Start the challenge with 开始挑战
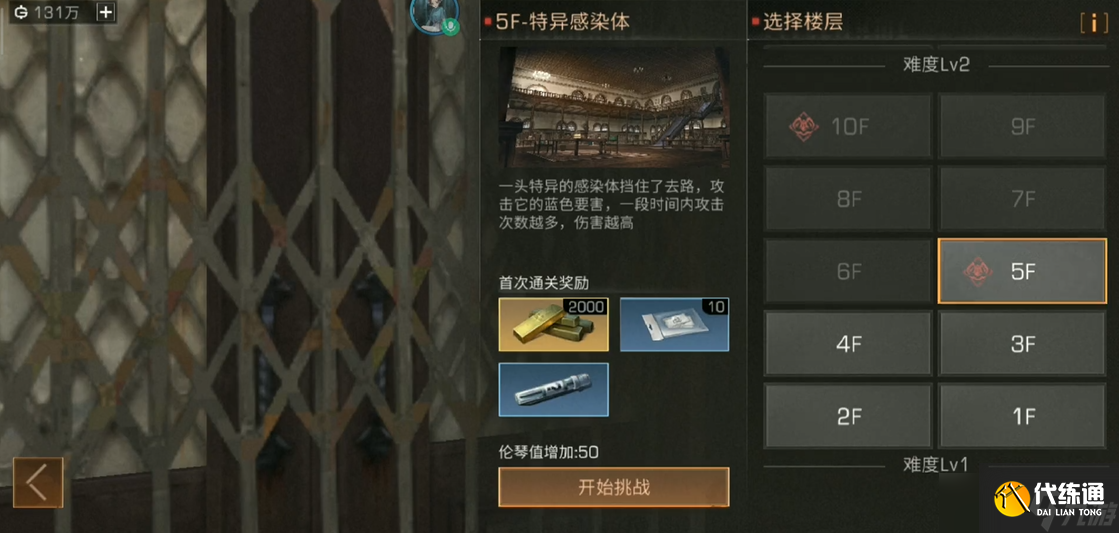 tap(614, 487)
